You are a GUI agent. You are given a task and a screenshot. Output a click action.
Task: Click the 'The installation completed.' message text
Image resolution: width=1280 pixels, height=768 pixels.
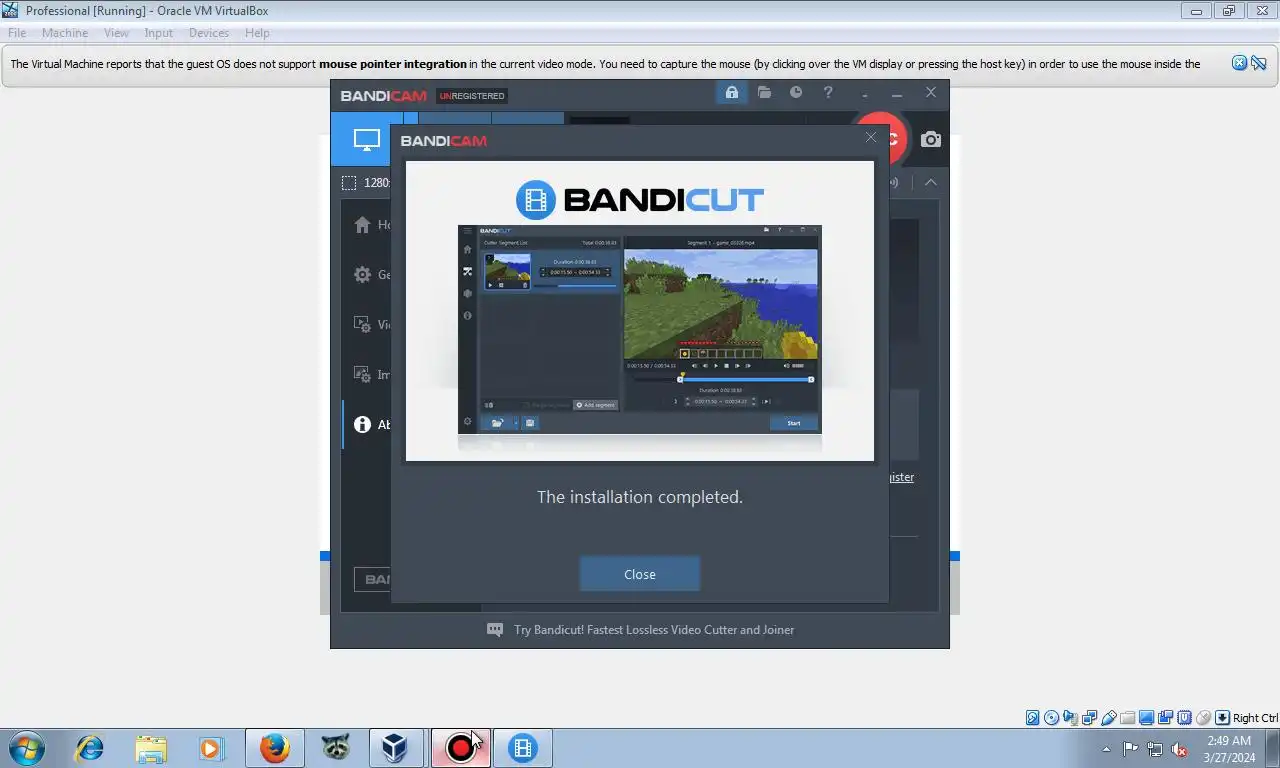[640, 497]
